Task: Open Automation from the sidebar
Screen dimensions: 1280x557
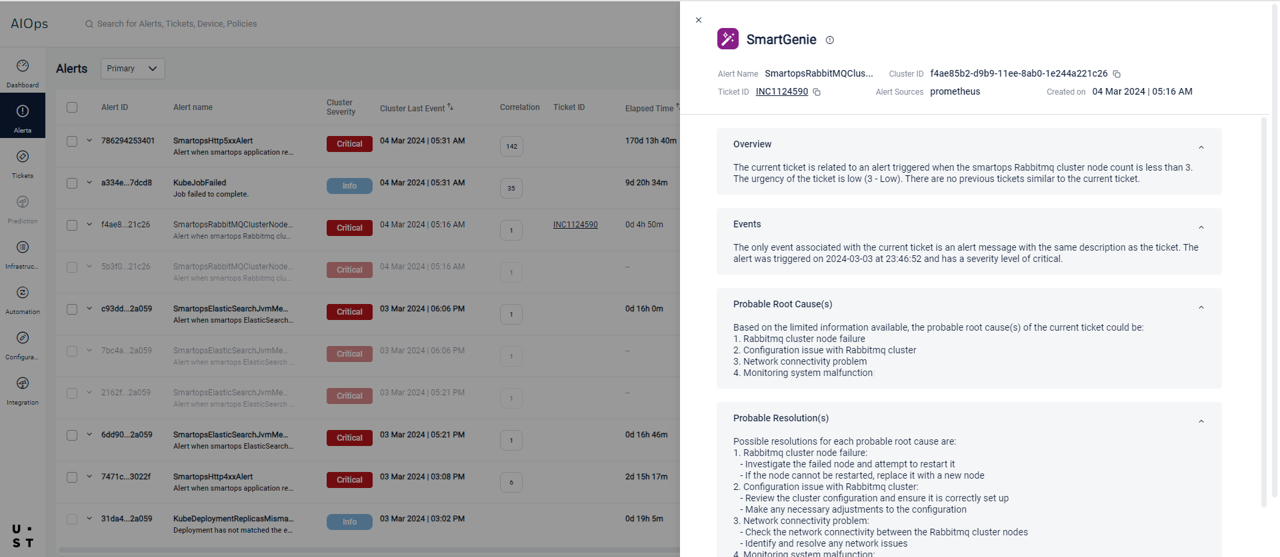Action: (22, 298)
